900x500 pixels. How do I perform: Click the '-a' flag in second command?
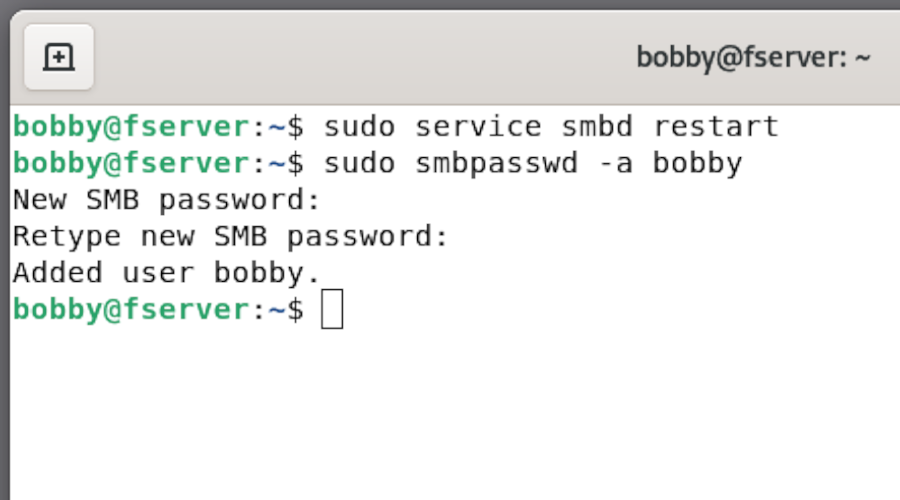click(615, 164)
